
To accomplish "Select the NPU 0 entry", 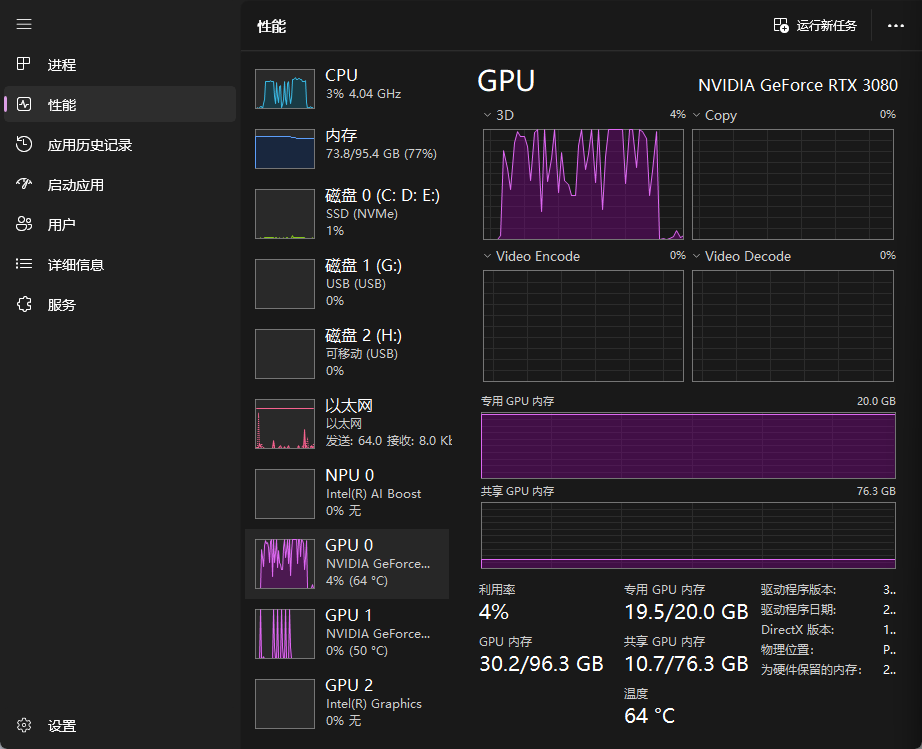I will coord(347,493).
